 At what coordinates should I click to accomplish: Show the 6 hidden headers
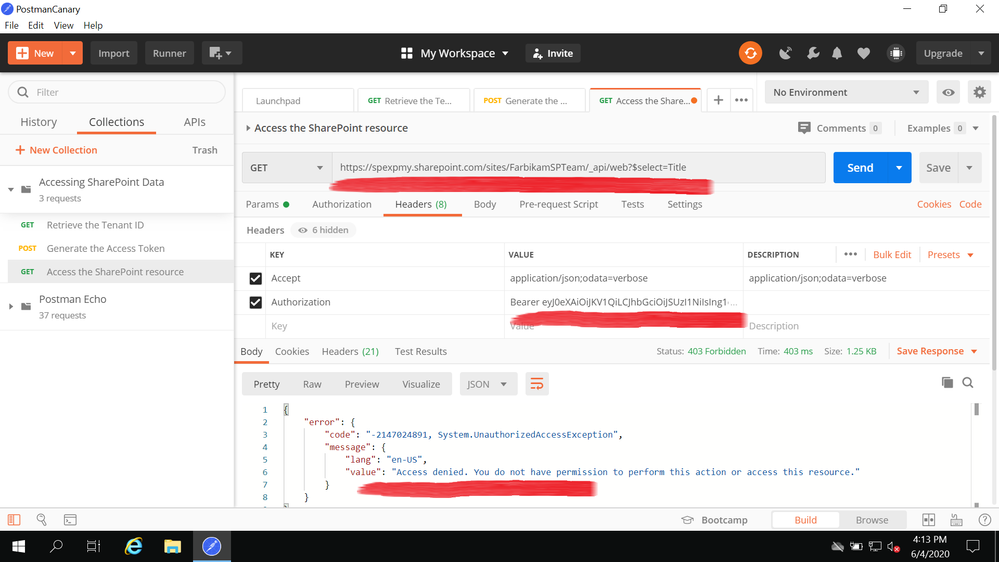coord(323,230)
